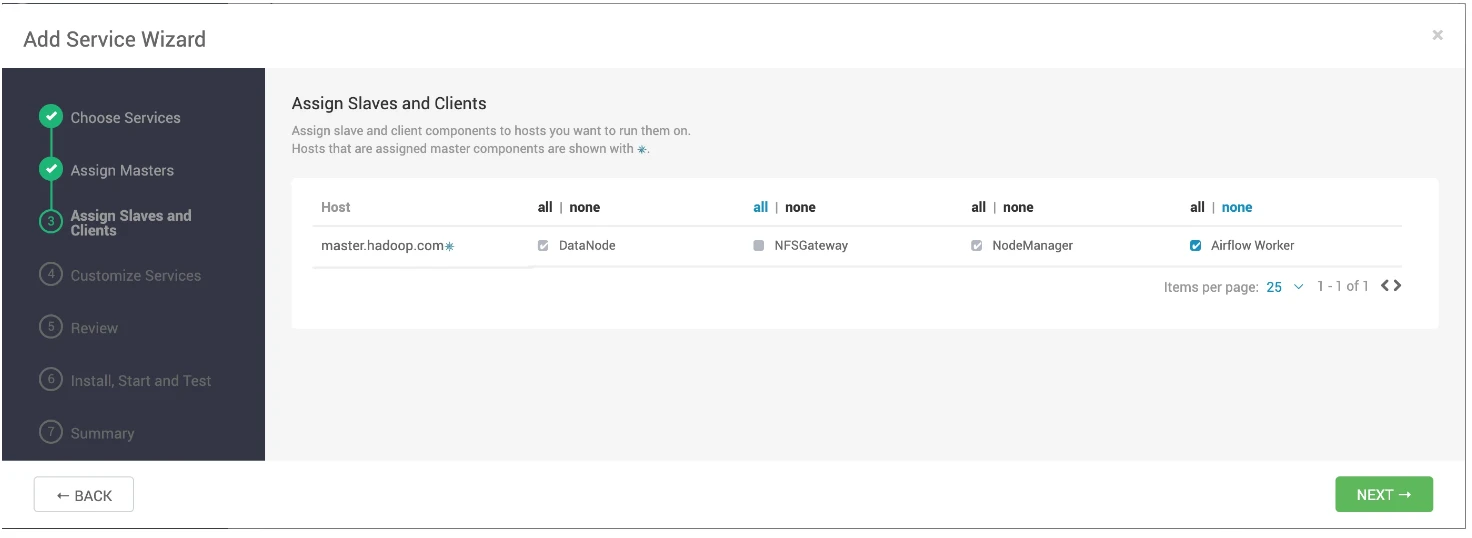This screenshot has width=1472, height=538.
Task: Uncheck the Airflow Worker checkbox
Action: click(1195, 245)
